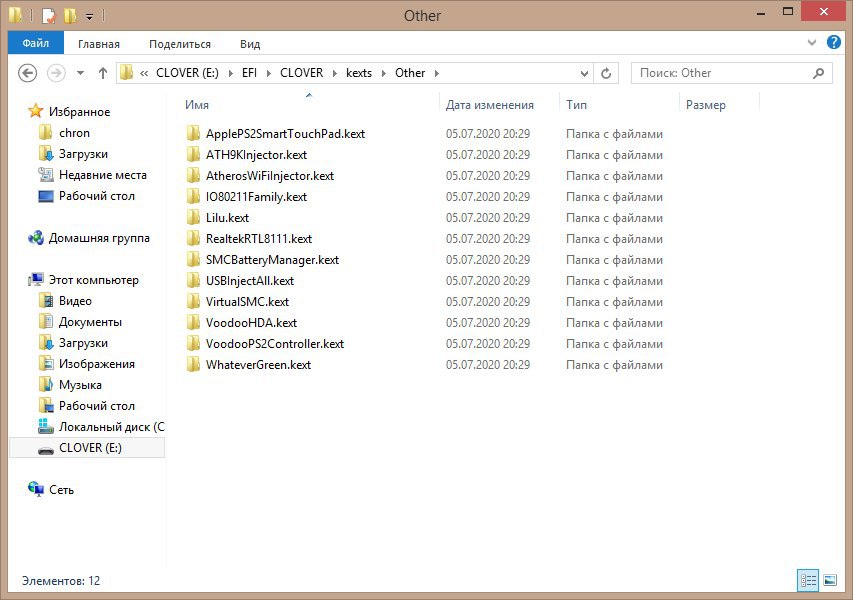Open the Поделиться ribbon tab

pyautogui.click(x=180, y=44)
